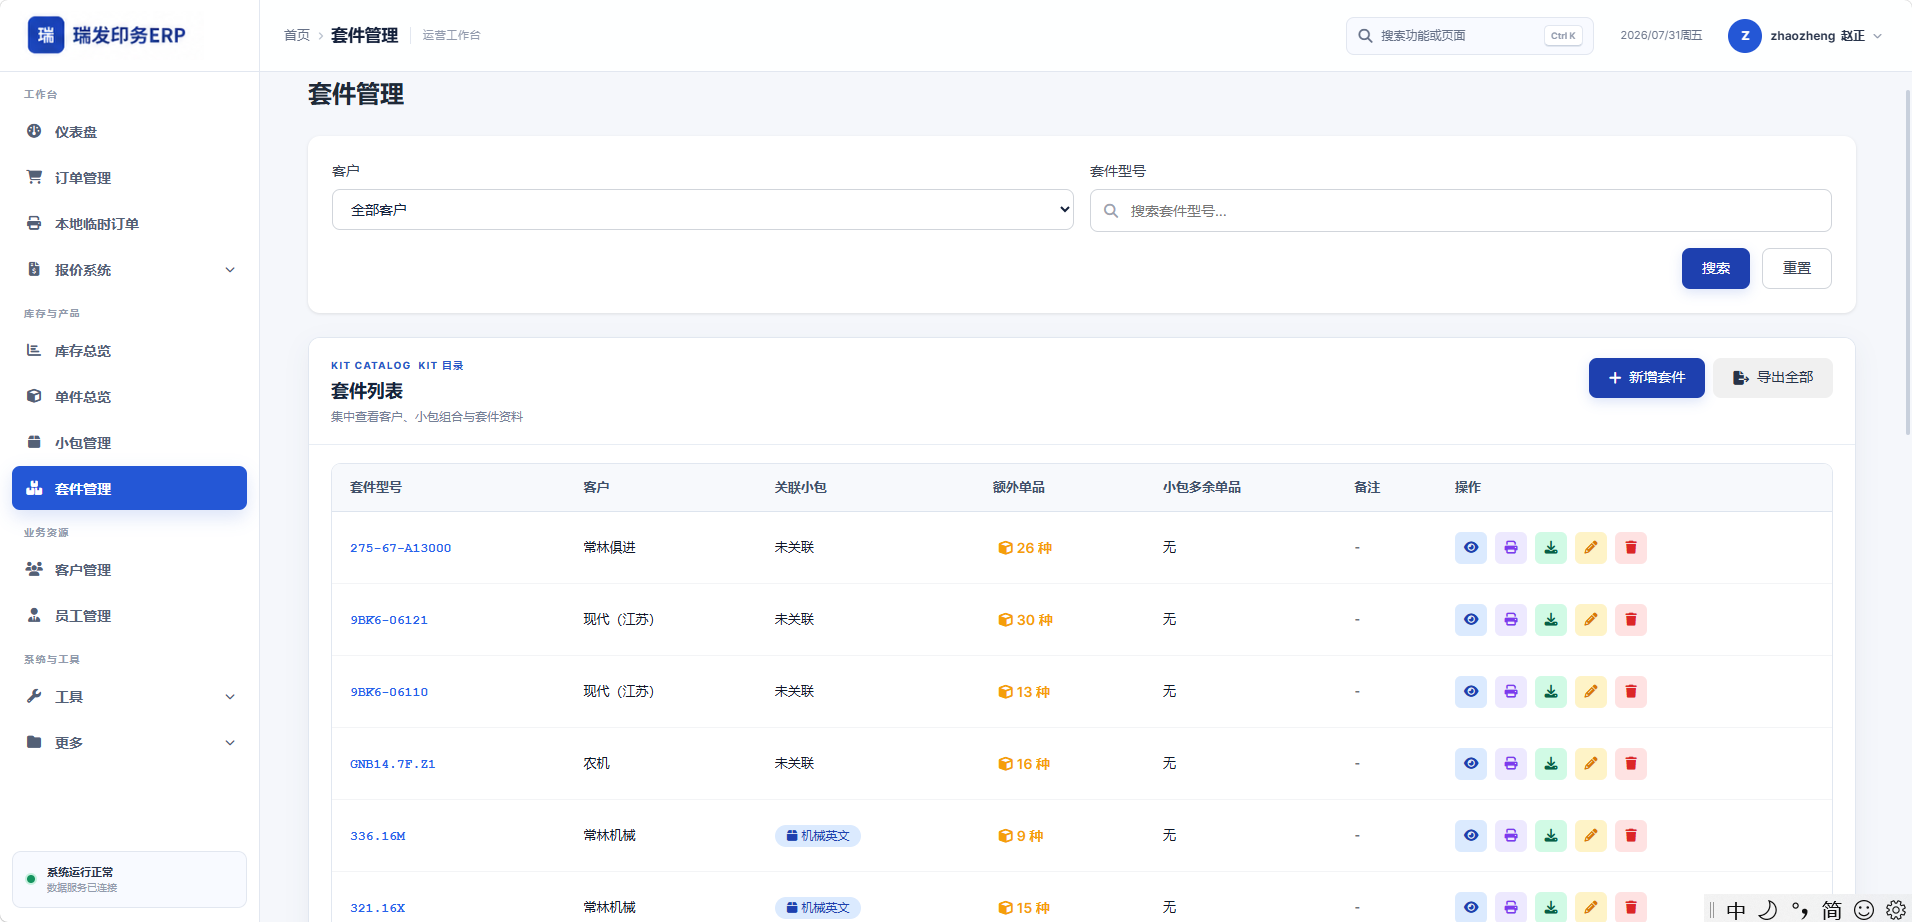Screen dimensions: 1912x922
Task: Open the zhaozheng user account menu
Action: (1805, 36)
